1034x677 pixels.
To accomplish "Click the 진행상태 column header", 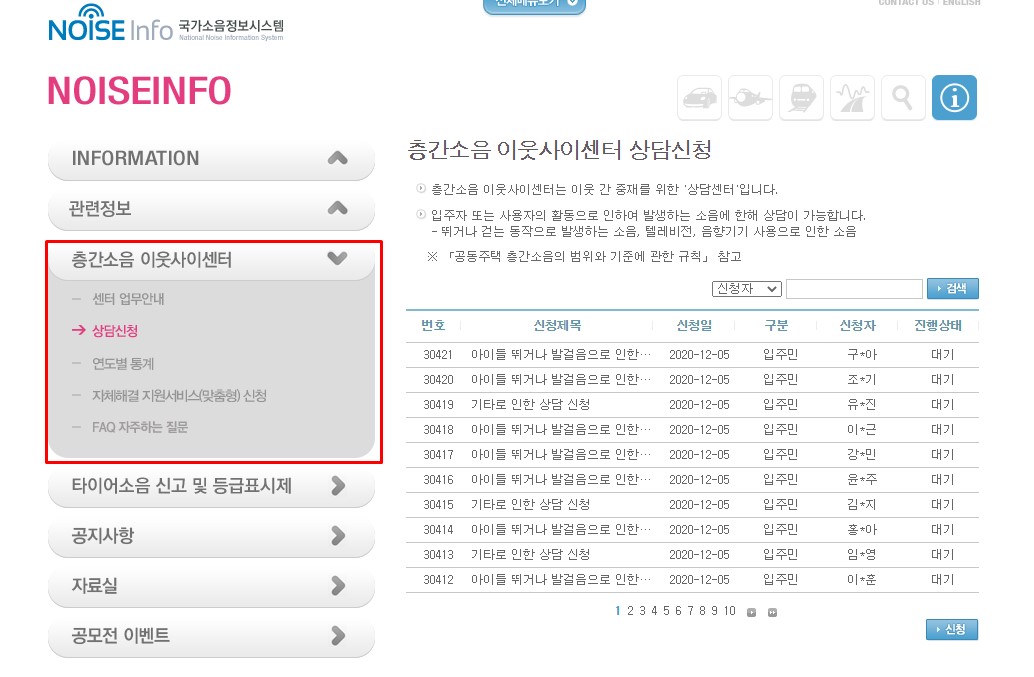I will pos(938,326).
